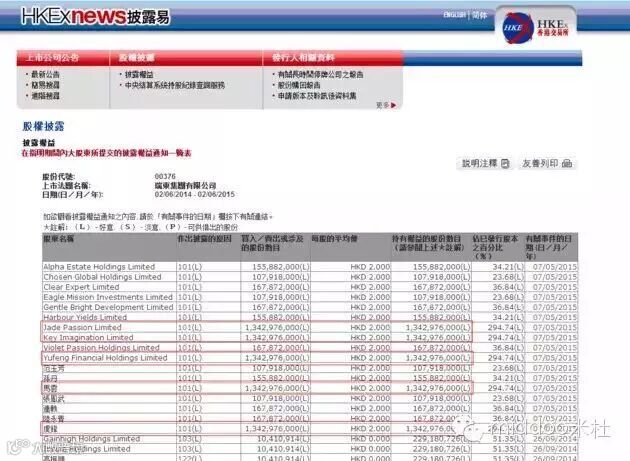This screenshot has width=630, height=461.
Task: Click stock code 00376
Action: (165, 176)
